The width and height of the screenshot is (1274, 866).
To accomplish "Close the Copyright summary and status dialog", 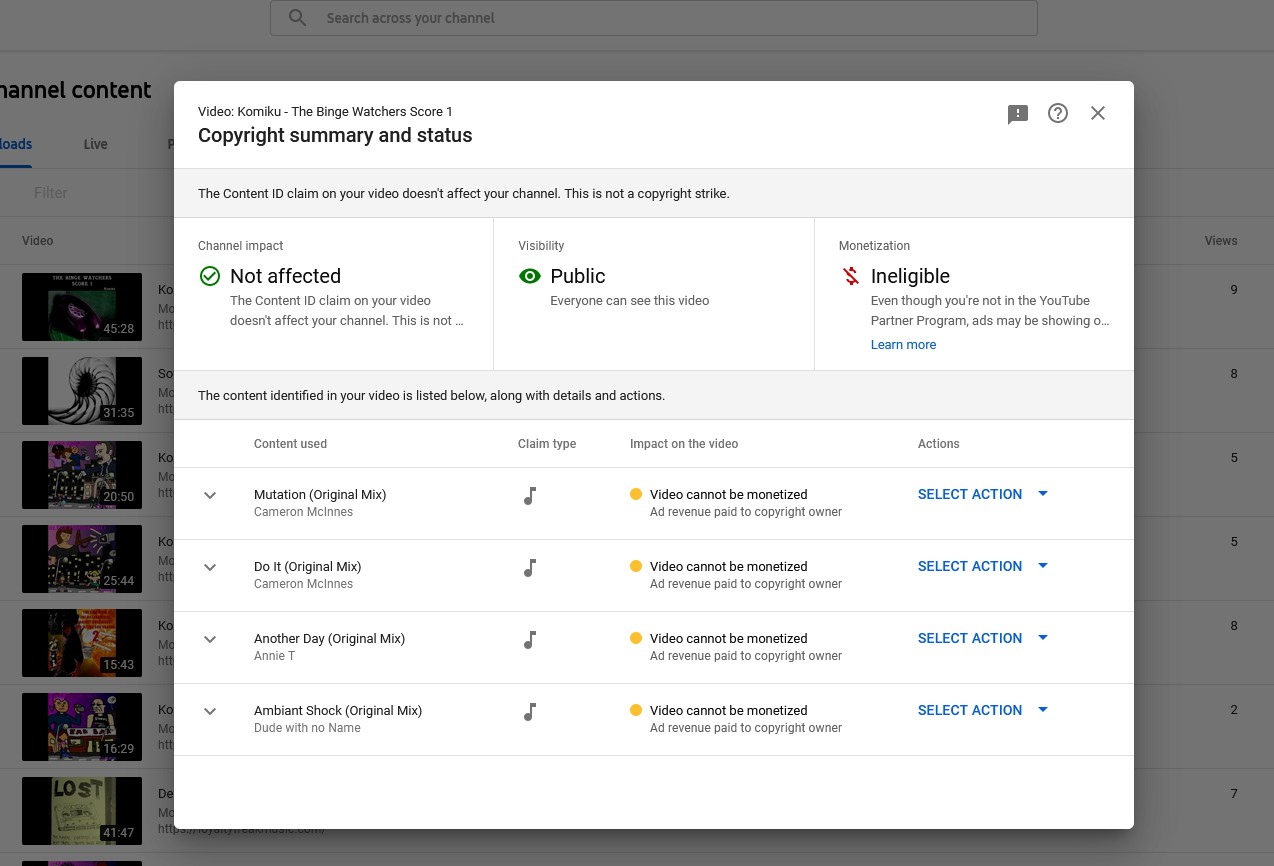I will [x=1098, y=113].
